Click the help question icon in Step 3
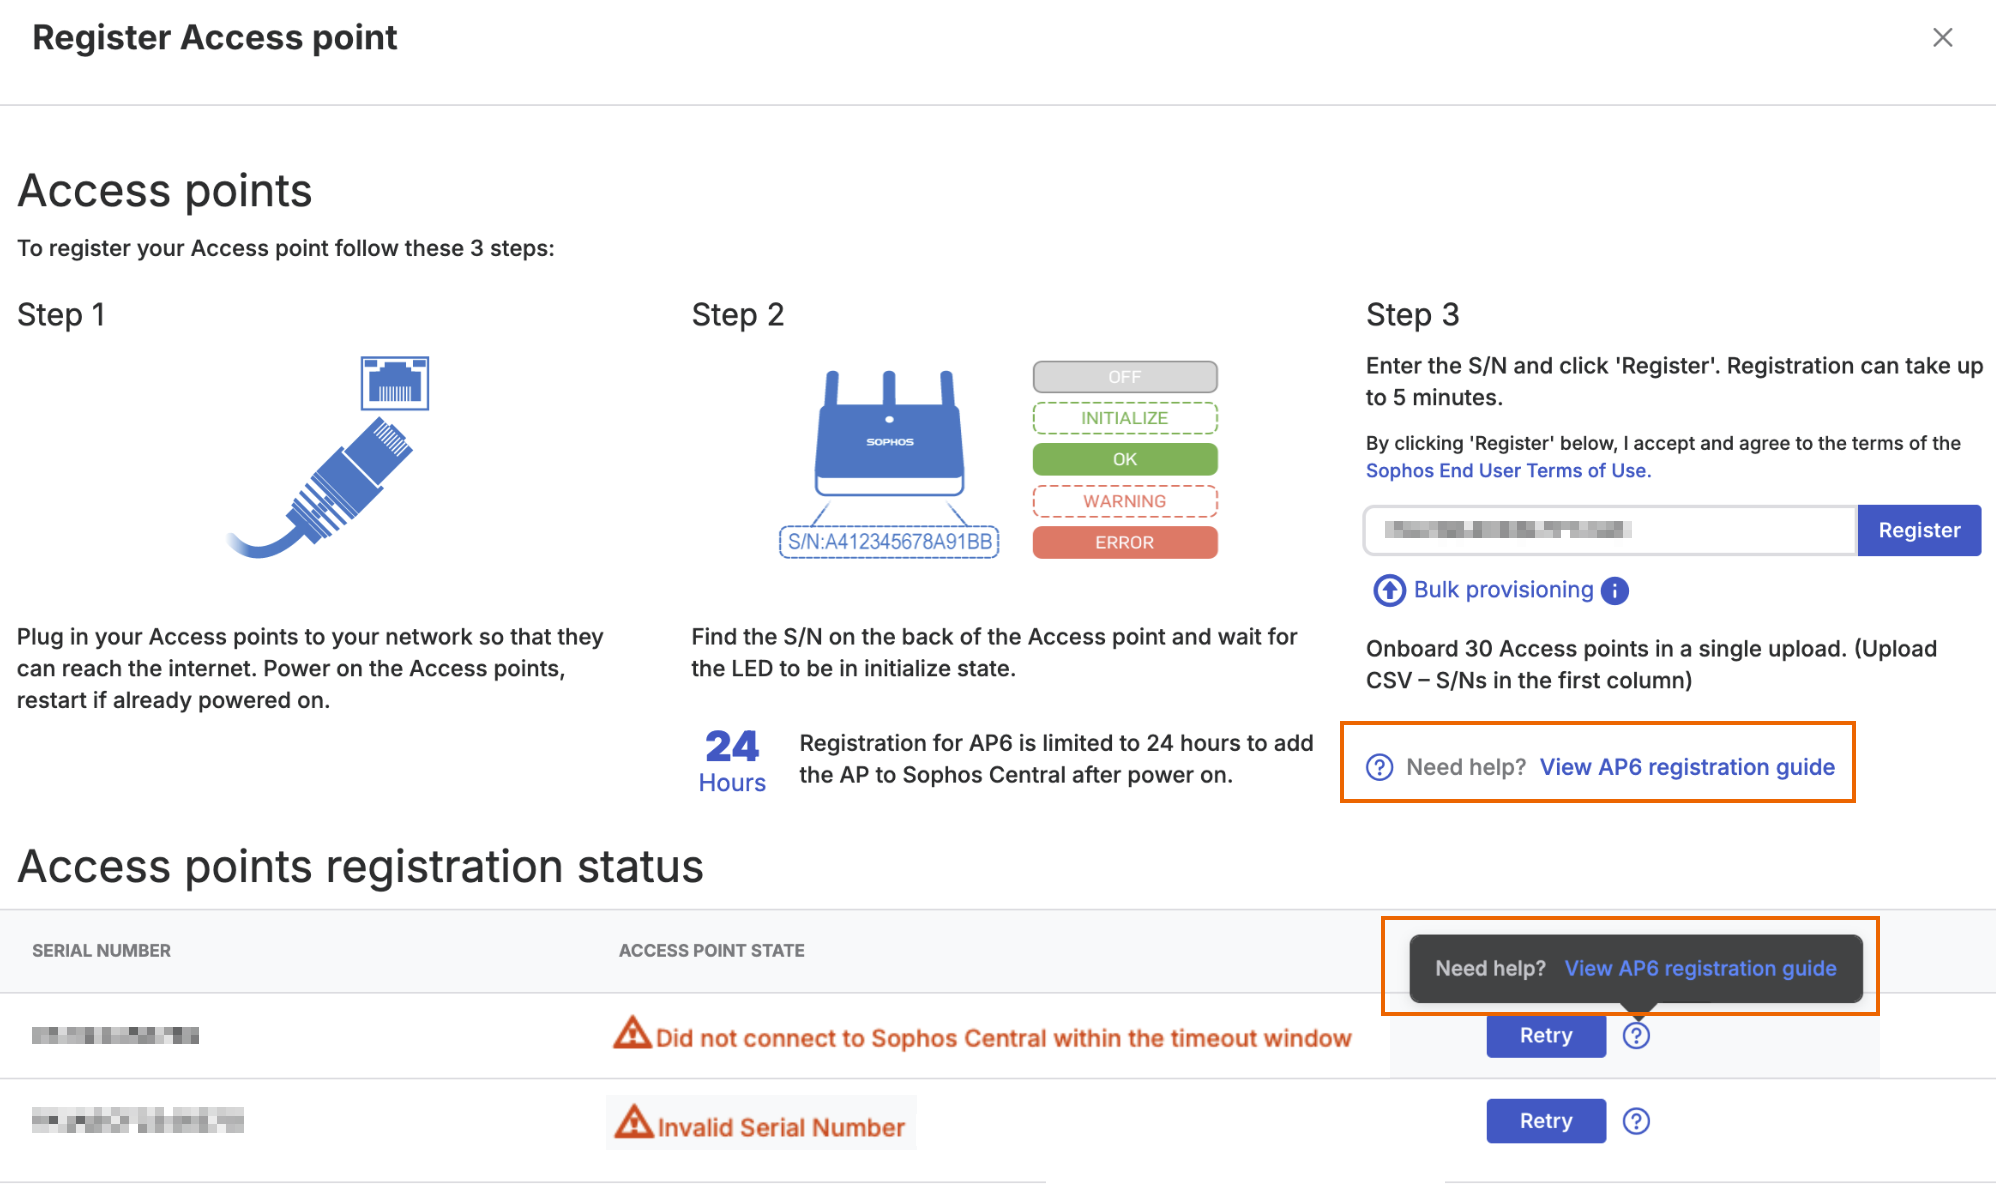 1380,767
